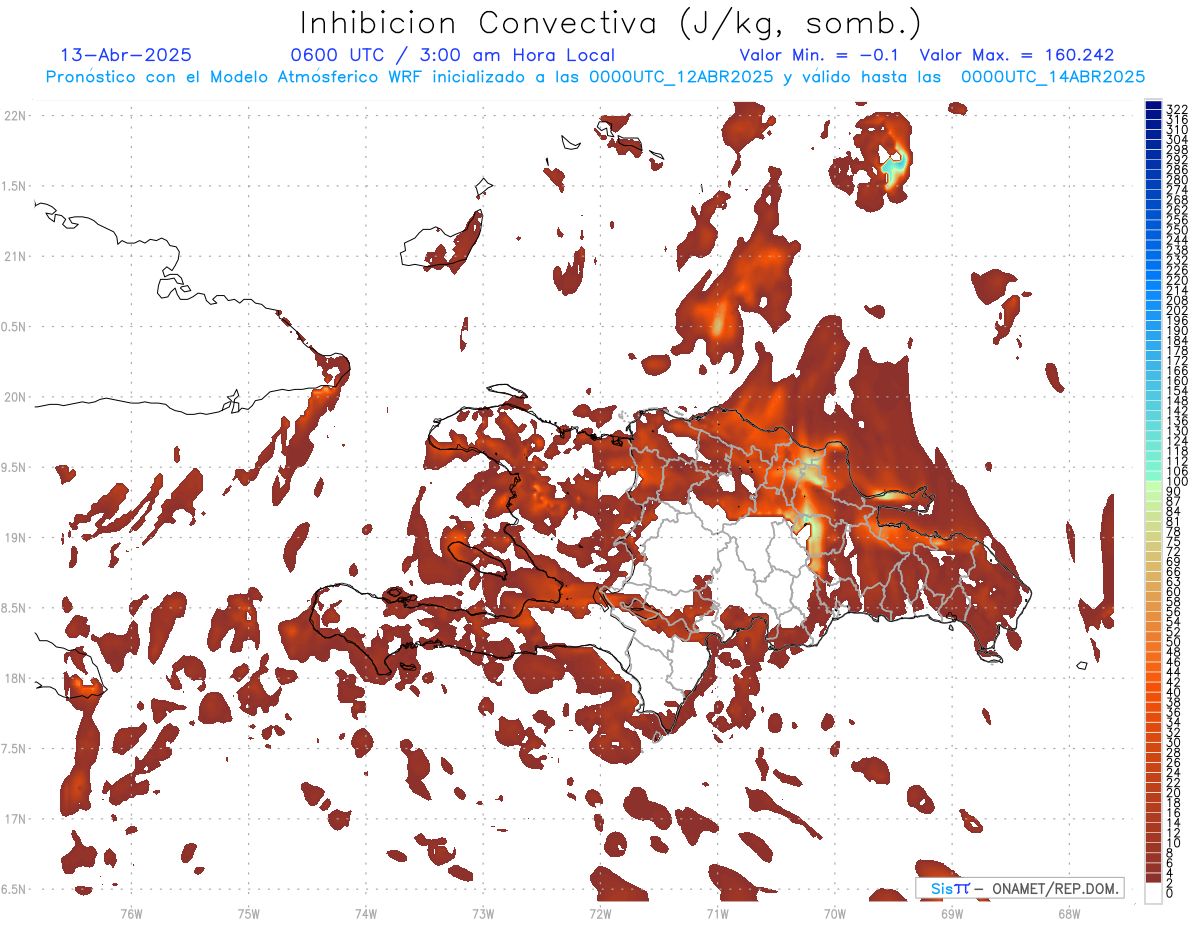
Task: Click the '74W' longitude label
Action: [366, 913]
